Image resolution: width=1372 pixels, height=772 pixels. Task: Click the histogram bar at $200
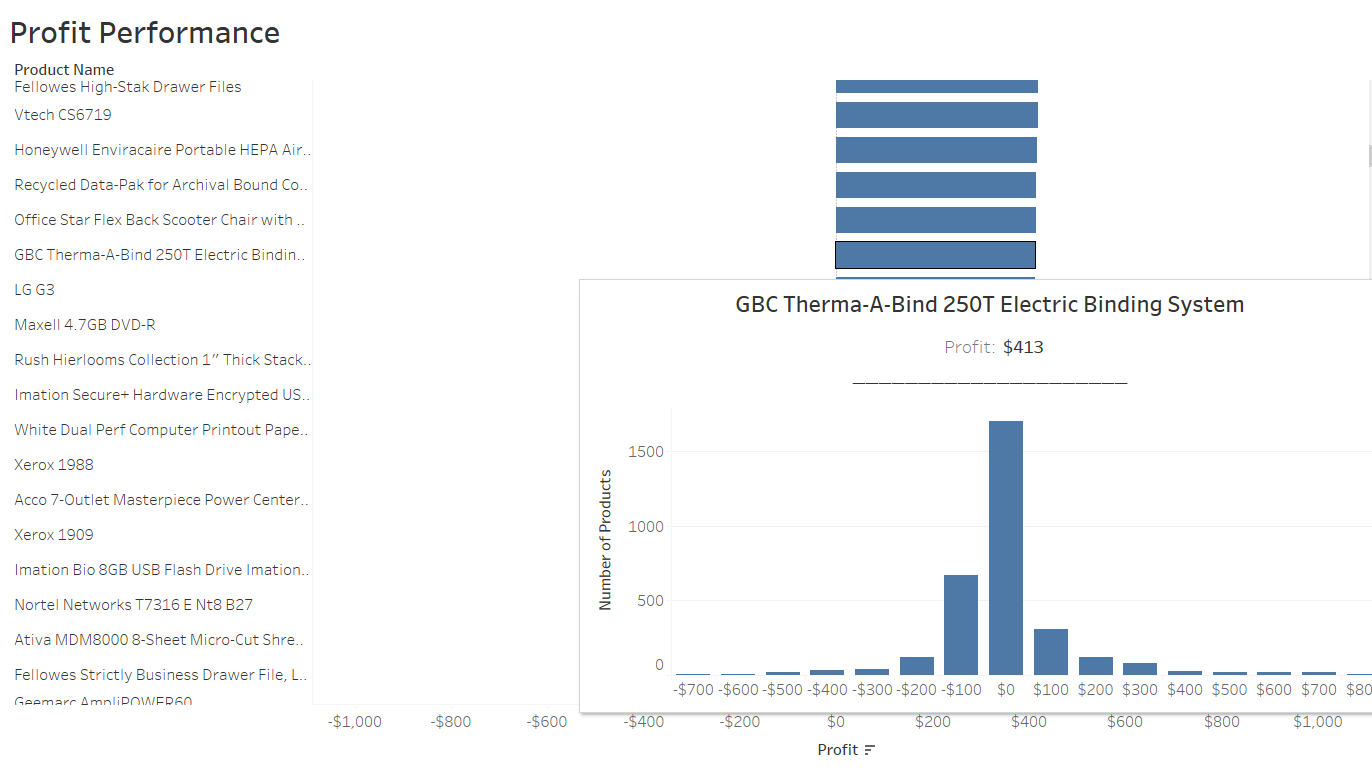point(1096,666)
